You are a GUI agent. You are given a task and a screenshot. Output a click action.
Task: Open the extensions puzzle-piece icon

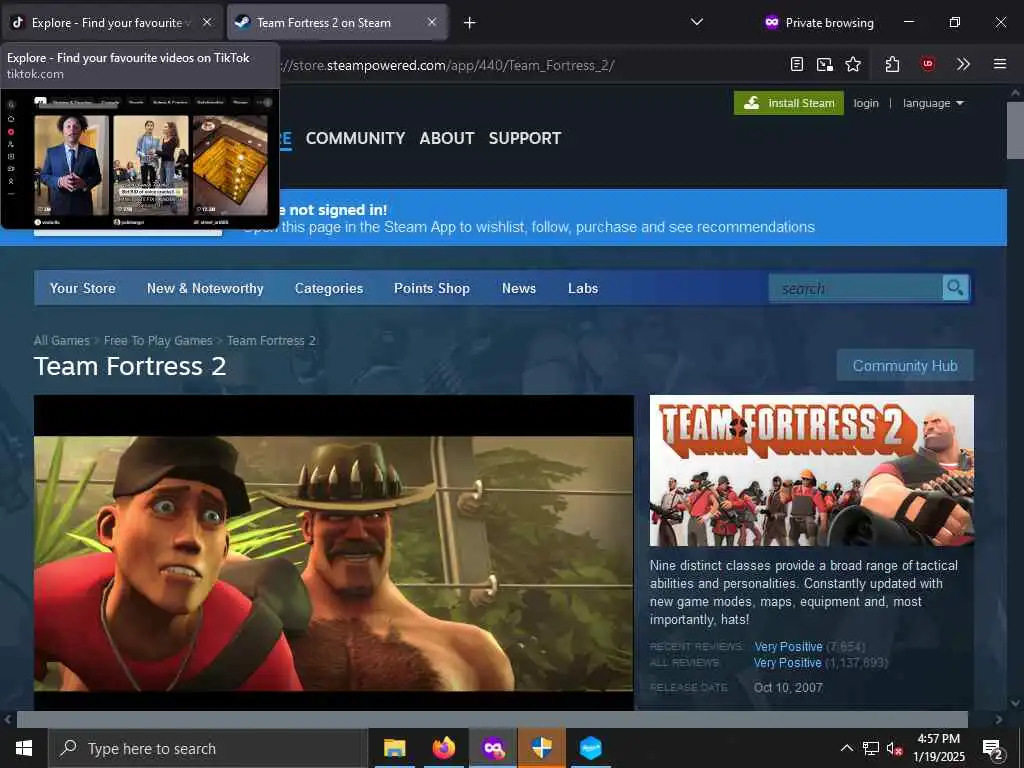(x=893, y=64)
